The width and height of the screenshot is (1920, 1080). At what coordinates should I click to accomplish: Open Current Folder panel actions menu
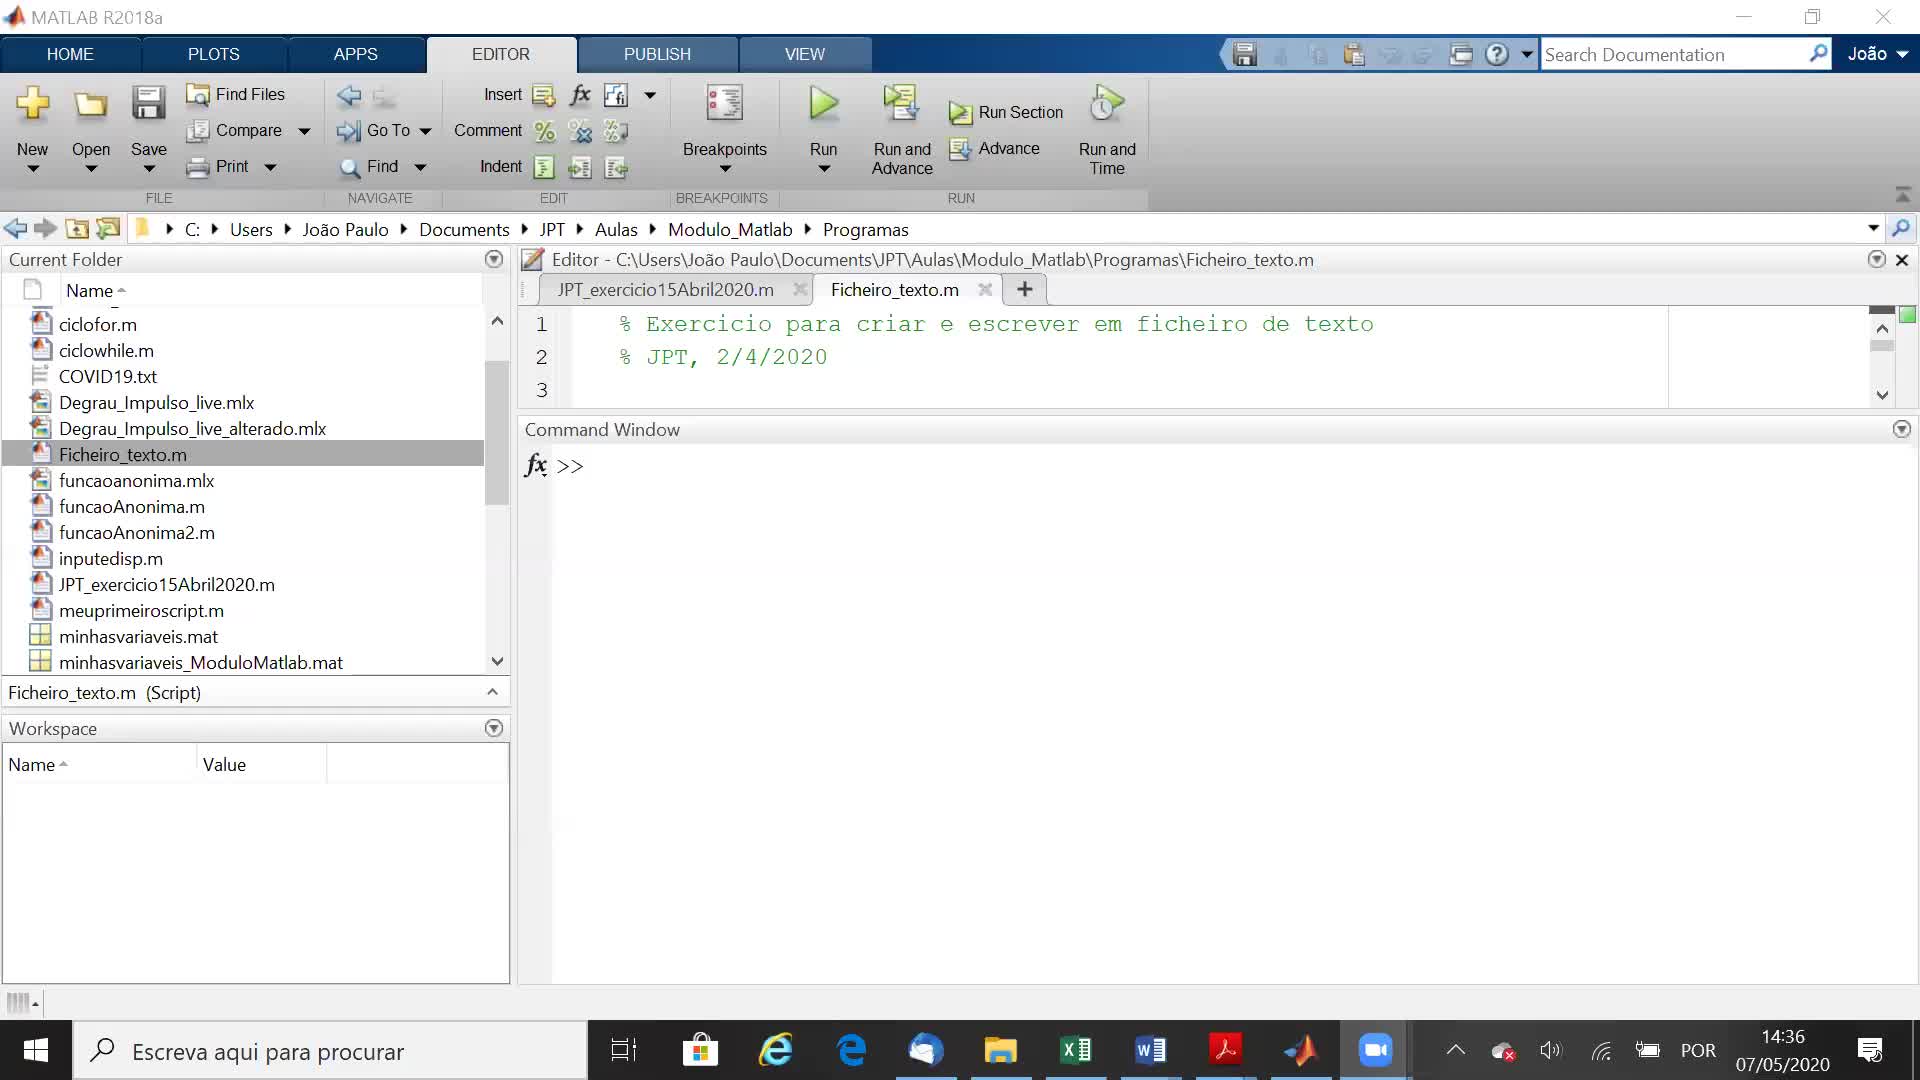pos(494,259)
